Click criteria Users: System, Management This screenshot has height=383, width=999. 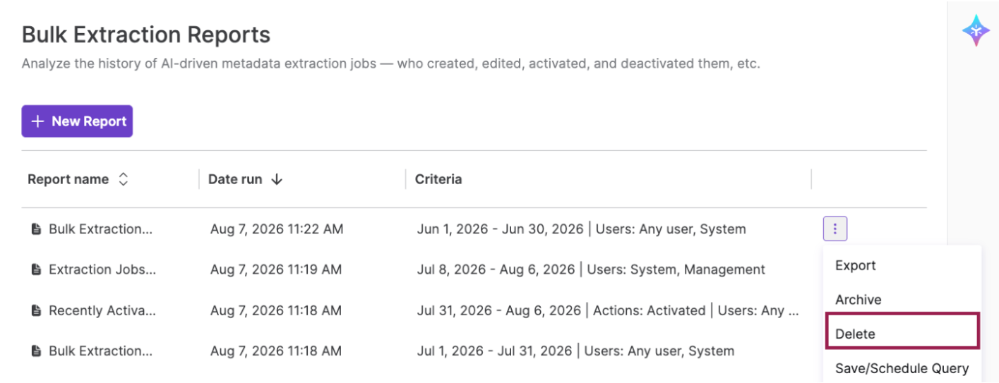[676, 270]
